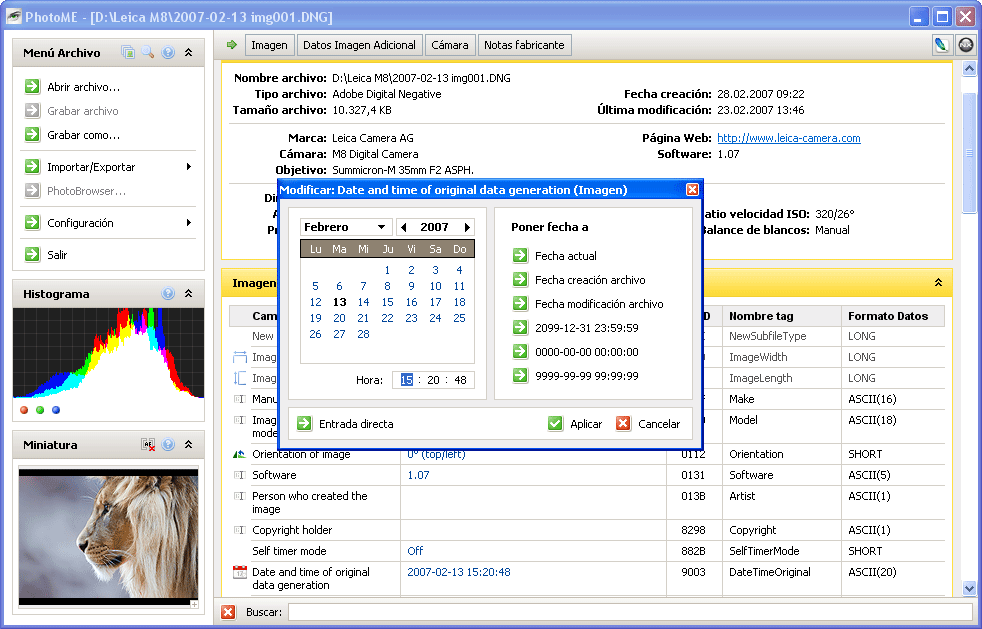Set date to 9999-99-99 99:99:99
This screenshot has height=629, width=982.
576,376
